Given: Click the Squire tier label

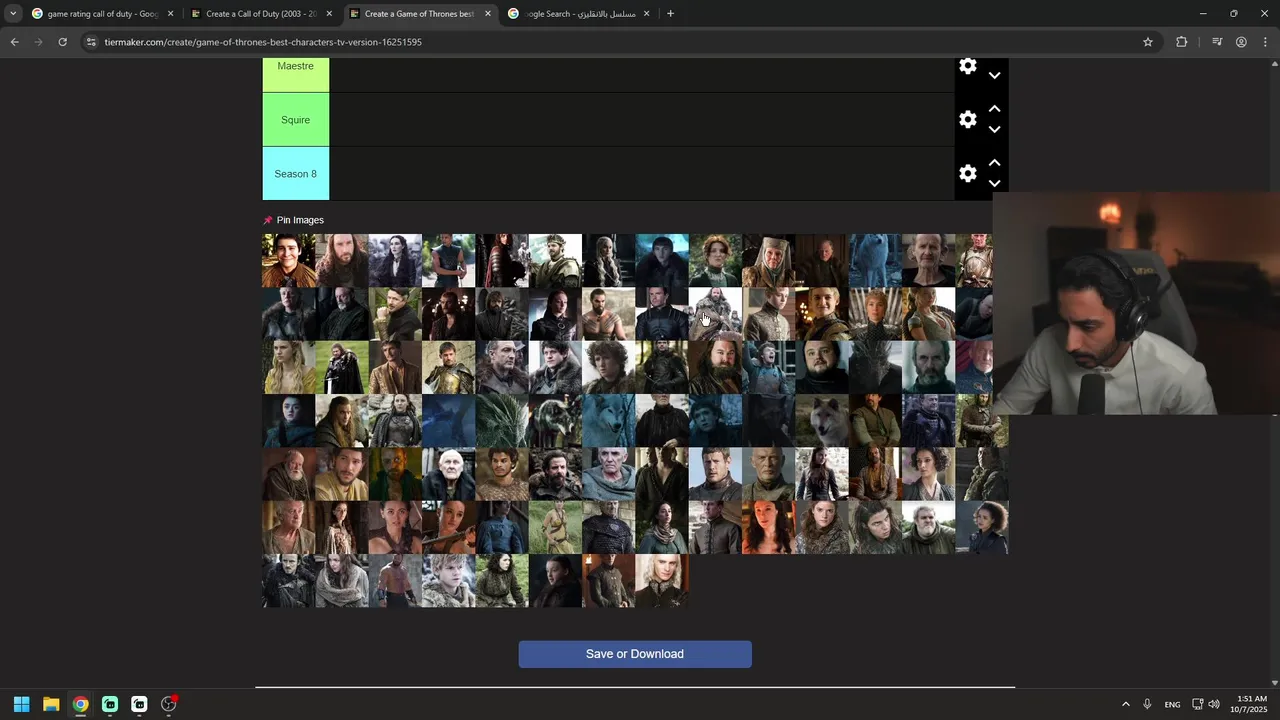Looking at the screenshot, I should tap(296, 120).
